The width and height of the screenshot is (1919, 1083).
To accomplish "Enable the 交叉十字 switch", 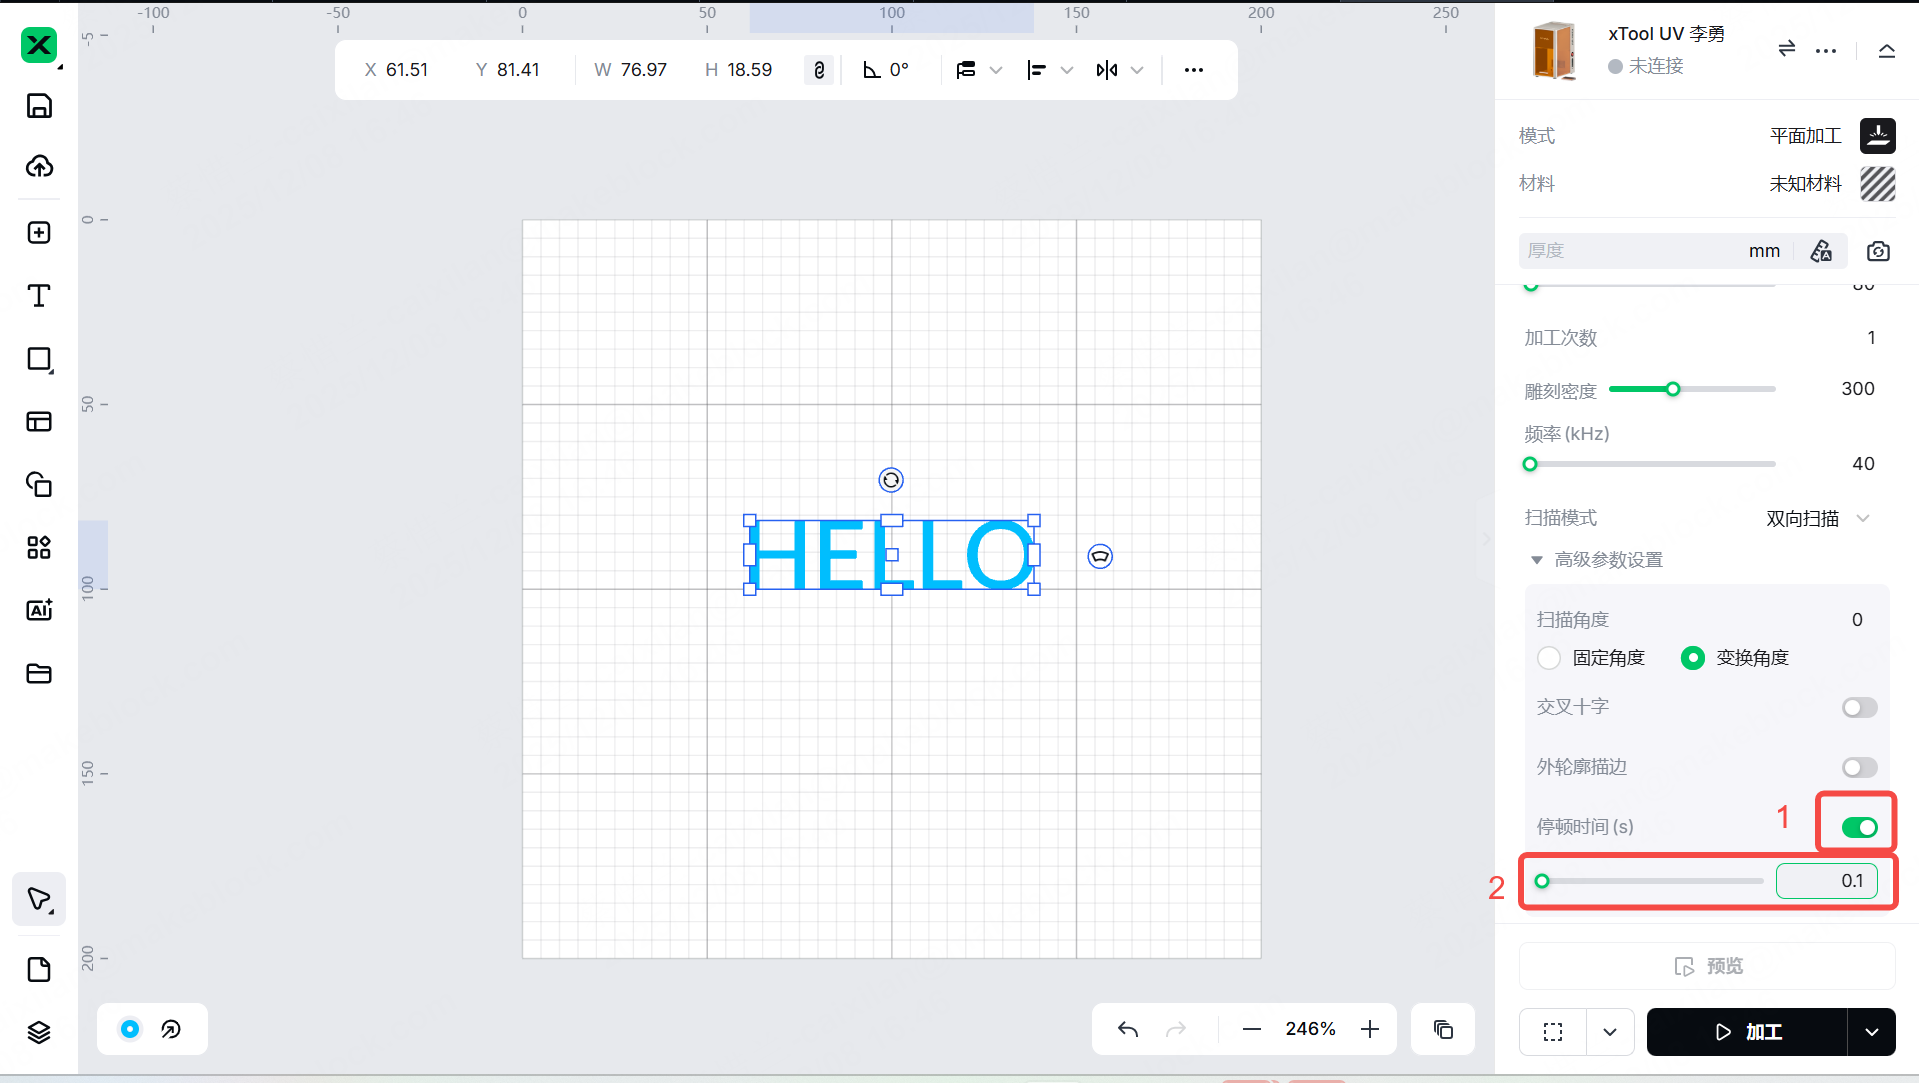I will tap(1859, 708).
